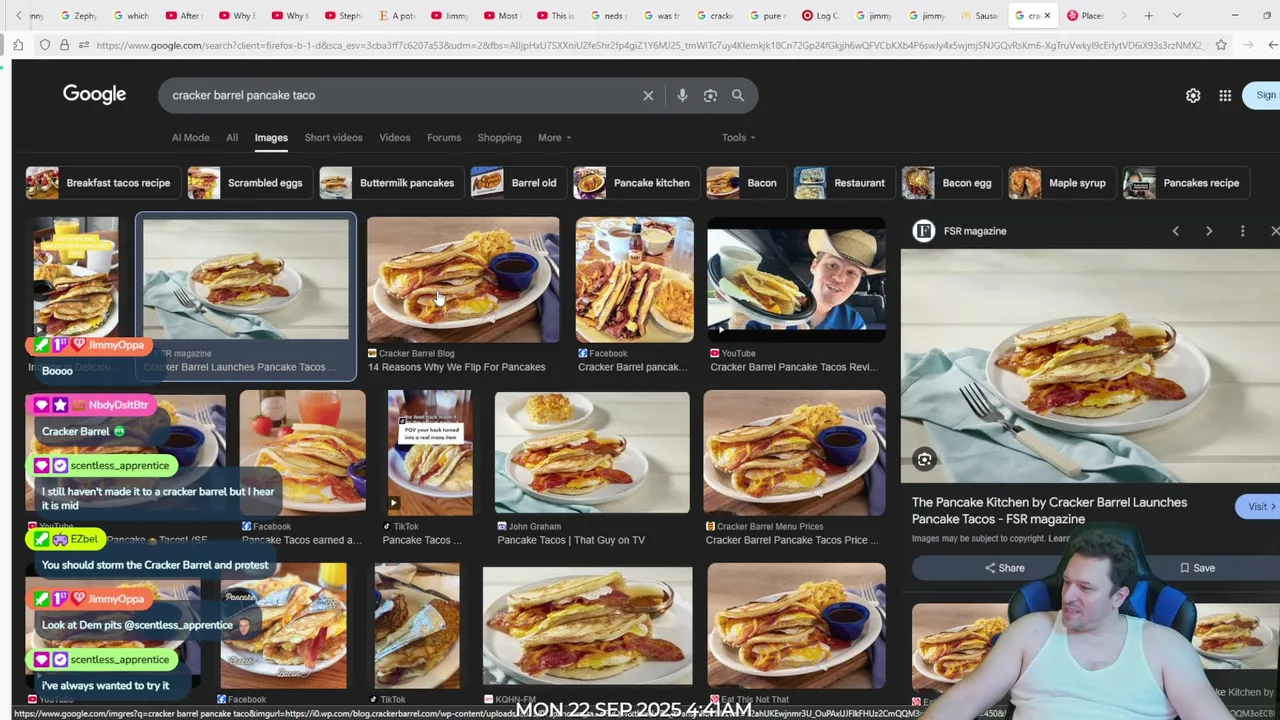
Task: Open the shield tracking protection icon
Action: point(45,45)
